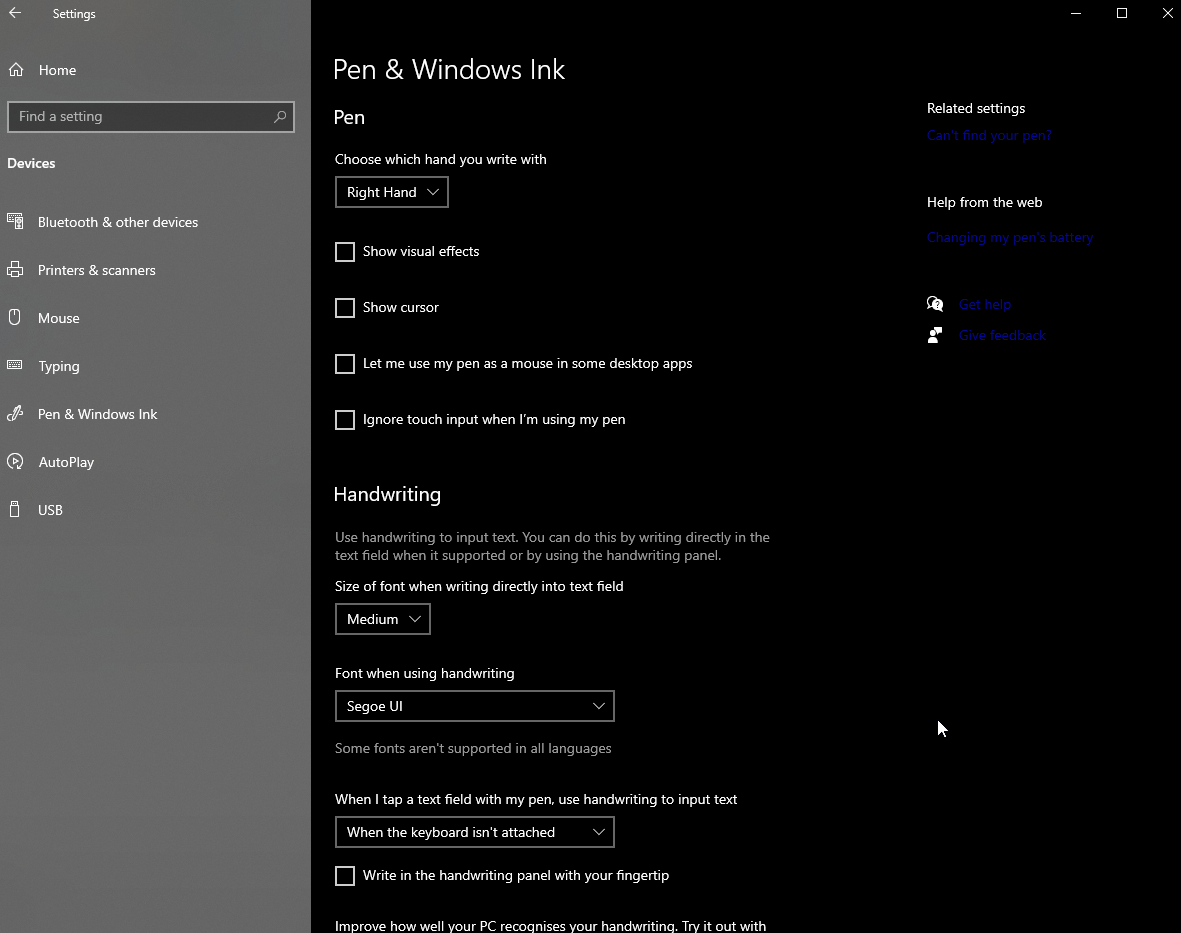Select Pen & Windows Ink in sidebar
This screenshot has width=1181, height=933.
(97, 414)
